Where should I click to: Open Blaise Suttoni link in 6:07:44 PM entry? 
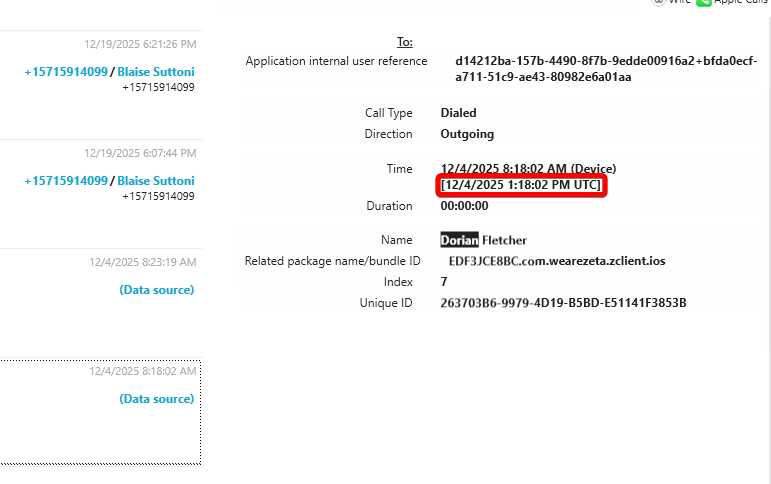[156, 181]
